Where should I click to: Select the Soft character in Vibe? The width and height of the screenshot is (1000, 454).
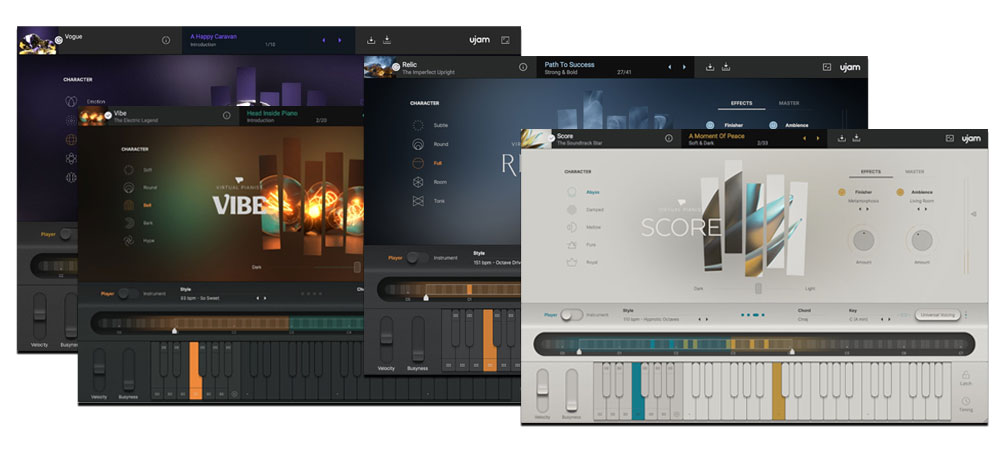pyautogui.click(x=138, y=170)
